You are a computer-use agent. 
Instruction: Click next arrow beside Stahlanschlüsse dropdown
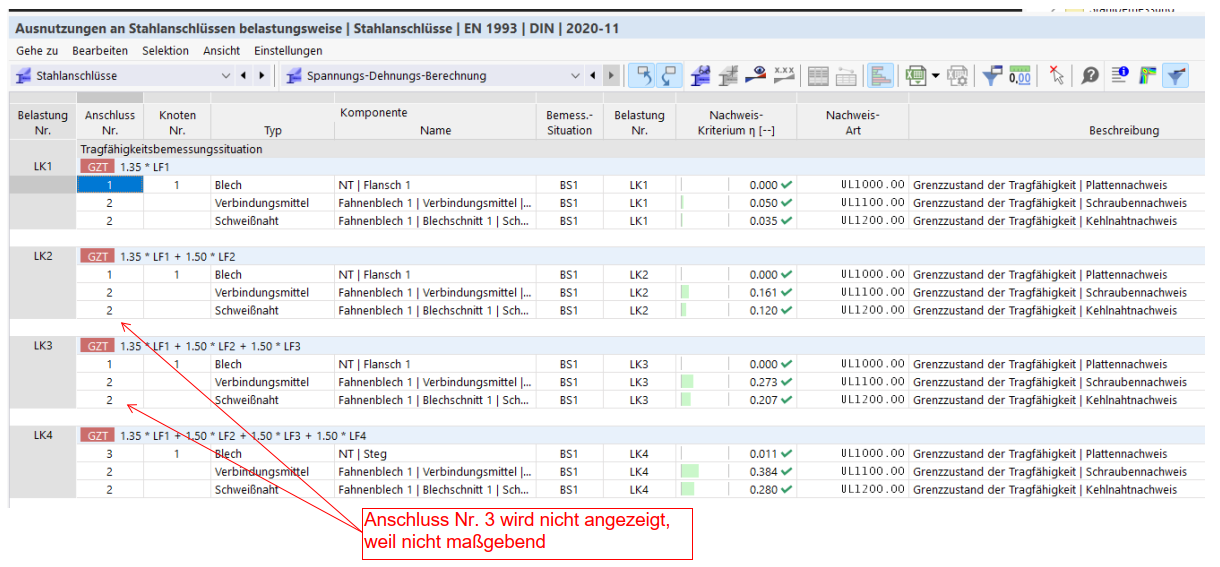click(x=261, y=76)
